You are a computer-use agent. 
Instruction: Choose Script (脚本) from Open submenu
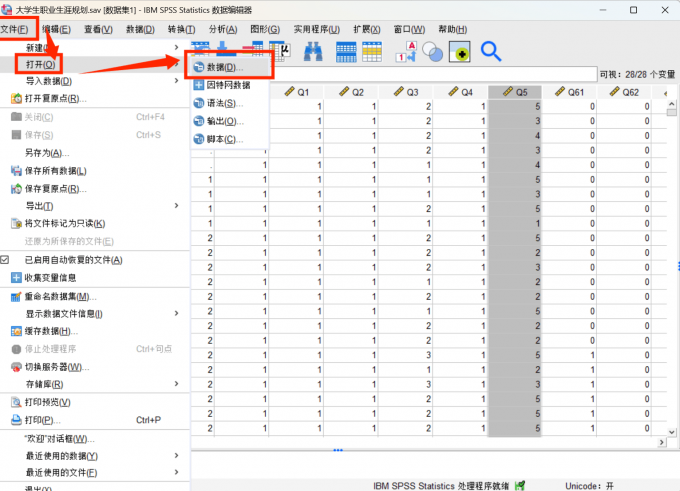pyautogui.click(x=224, y=139)
